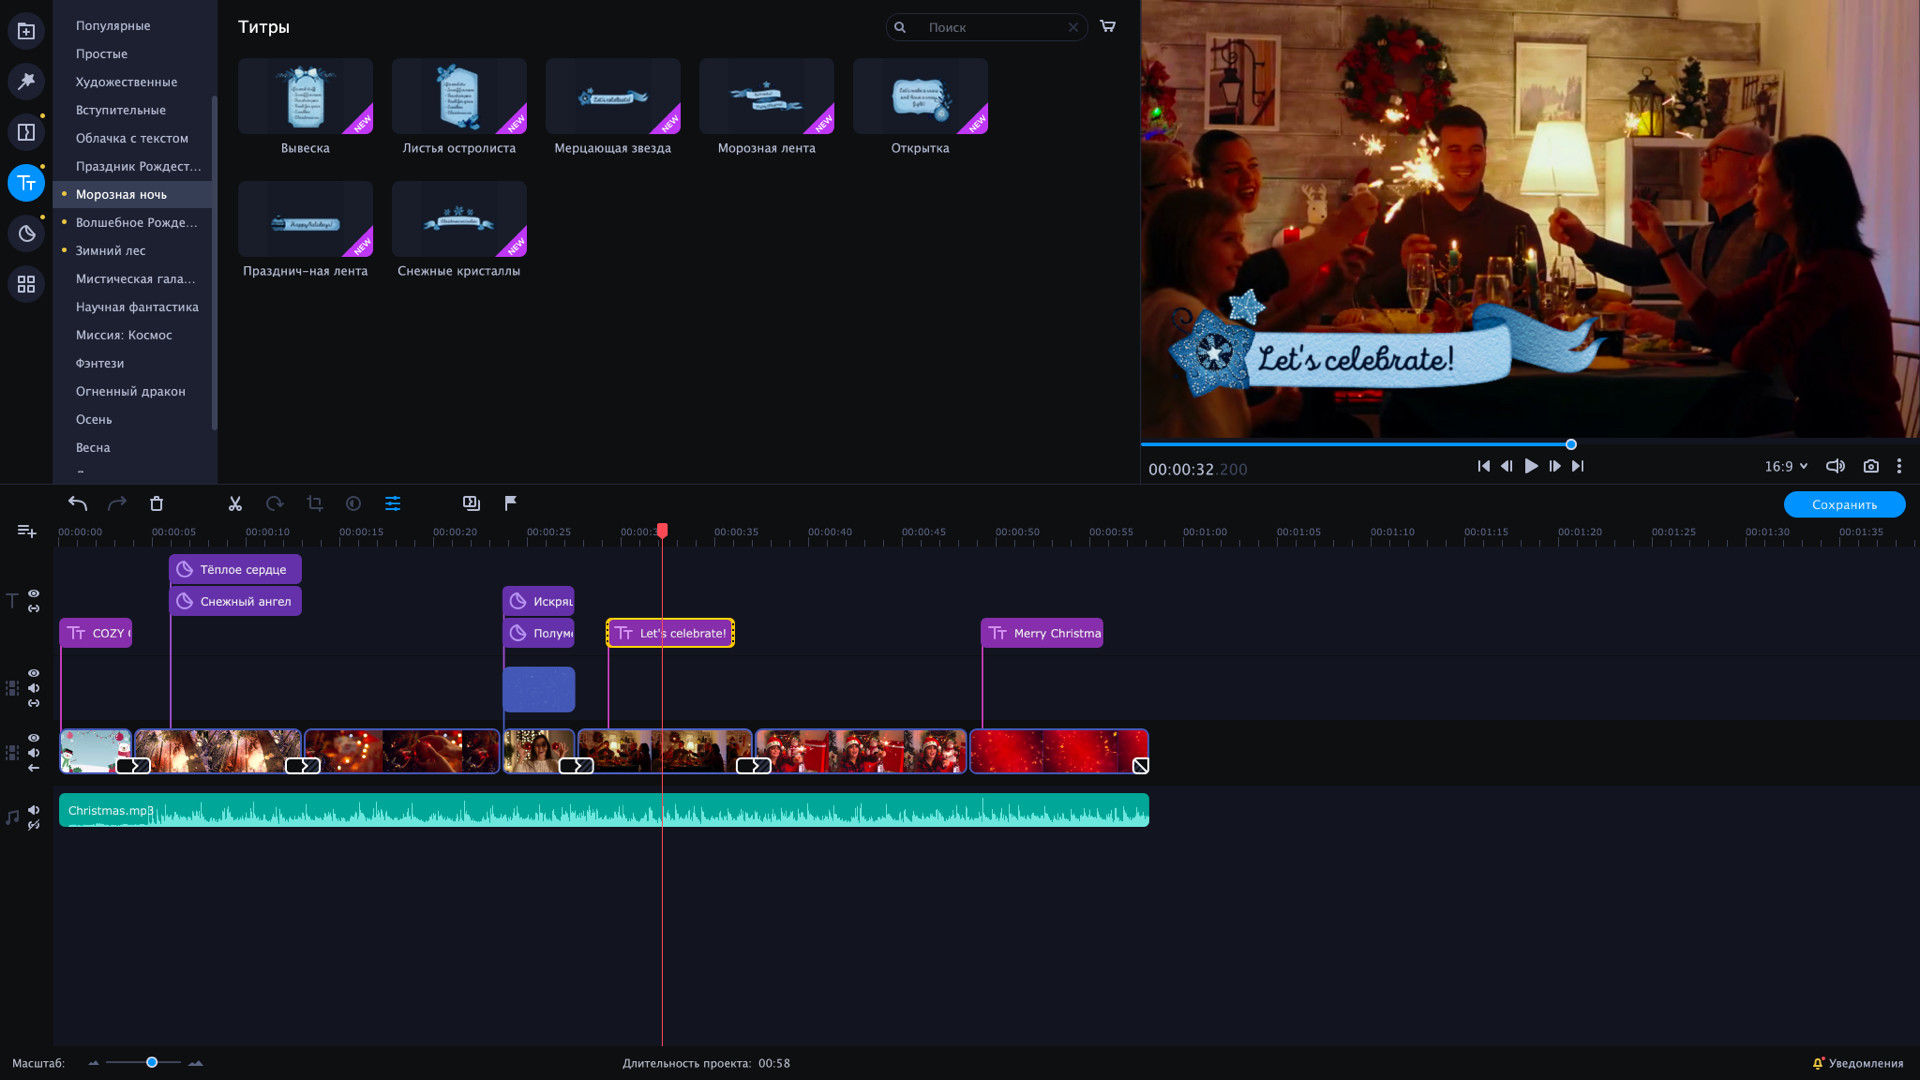Select the Снежные кристаллы title template
The image size is (1920, 1080).
click(x=459, y=219)
